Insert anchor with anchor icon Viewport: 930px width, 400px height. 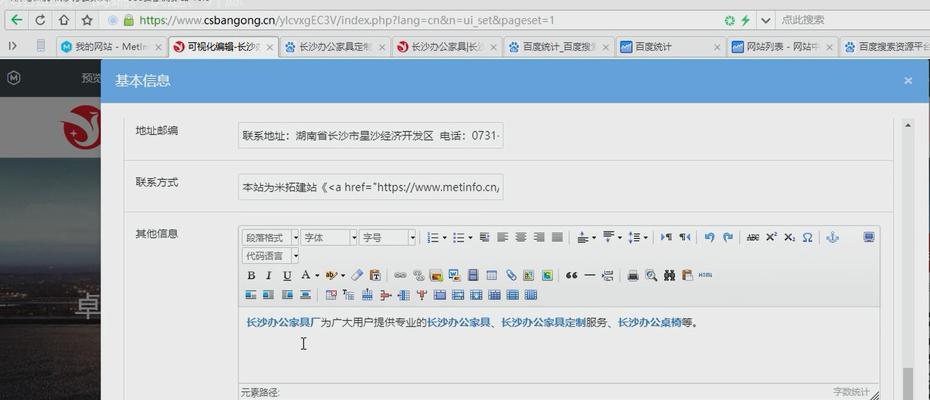click(x=833, y=237)
